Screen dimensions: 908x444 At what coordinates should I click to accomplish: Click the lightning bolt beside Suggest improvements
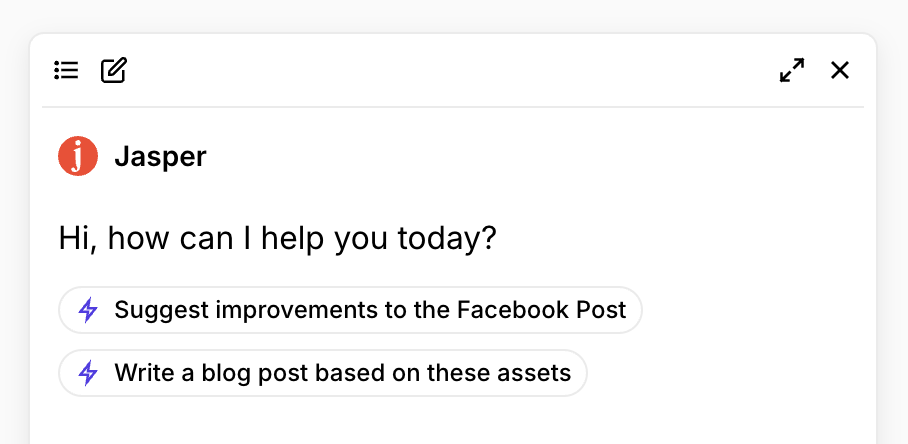[88, 310]
